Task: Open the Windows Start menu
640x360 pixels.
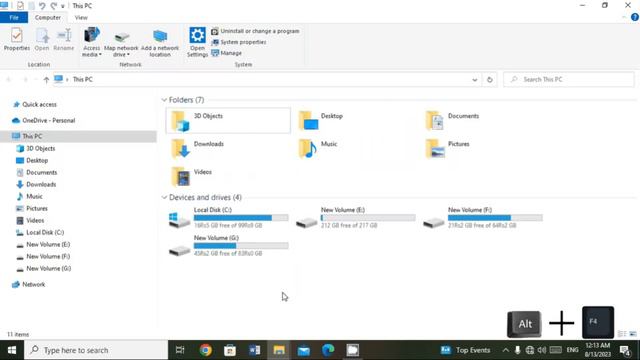Action: tap(12, 350)
